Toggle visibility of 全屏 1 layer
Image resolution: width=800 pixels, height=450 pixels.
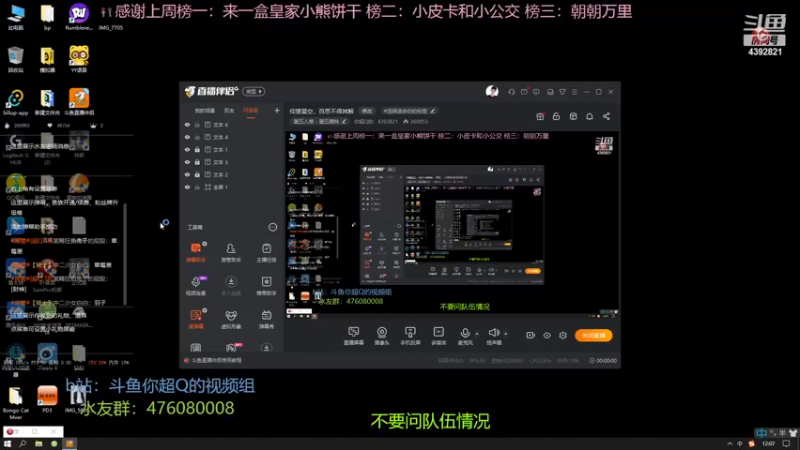[187, 187]
